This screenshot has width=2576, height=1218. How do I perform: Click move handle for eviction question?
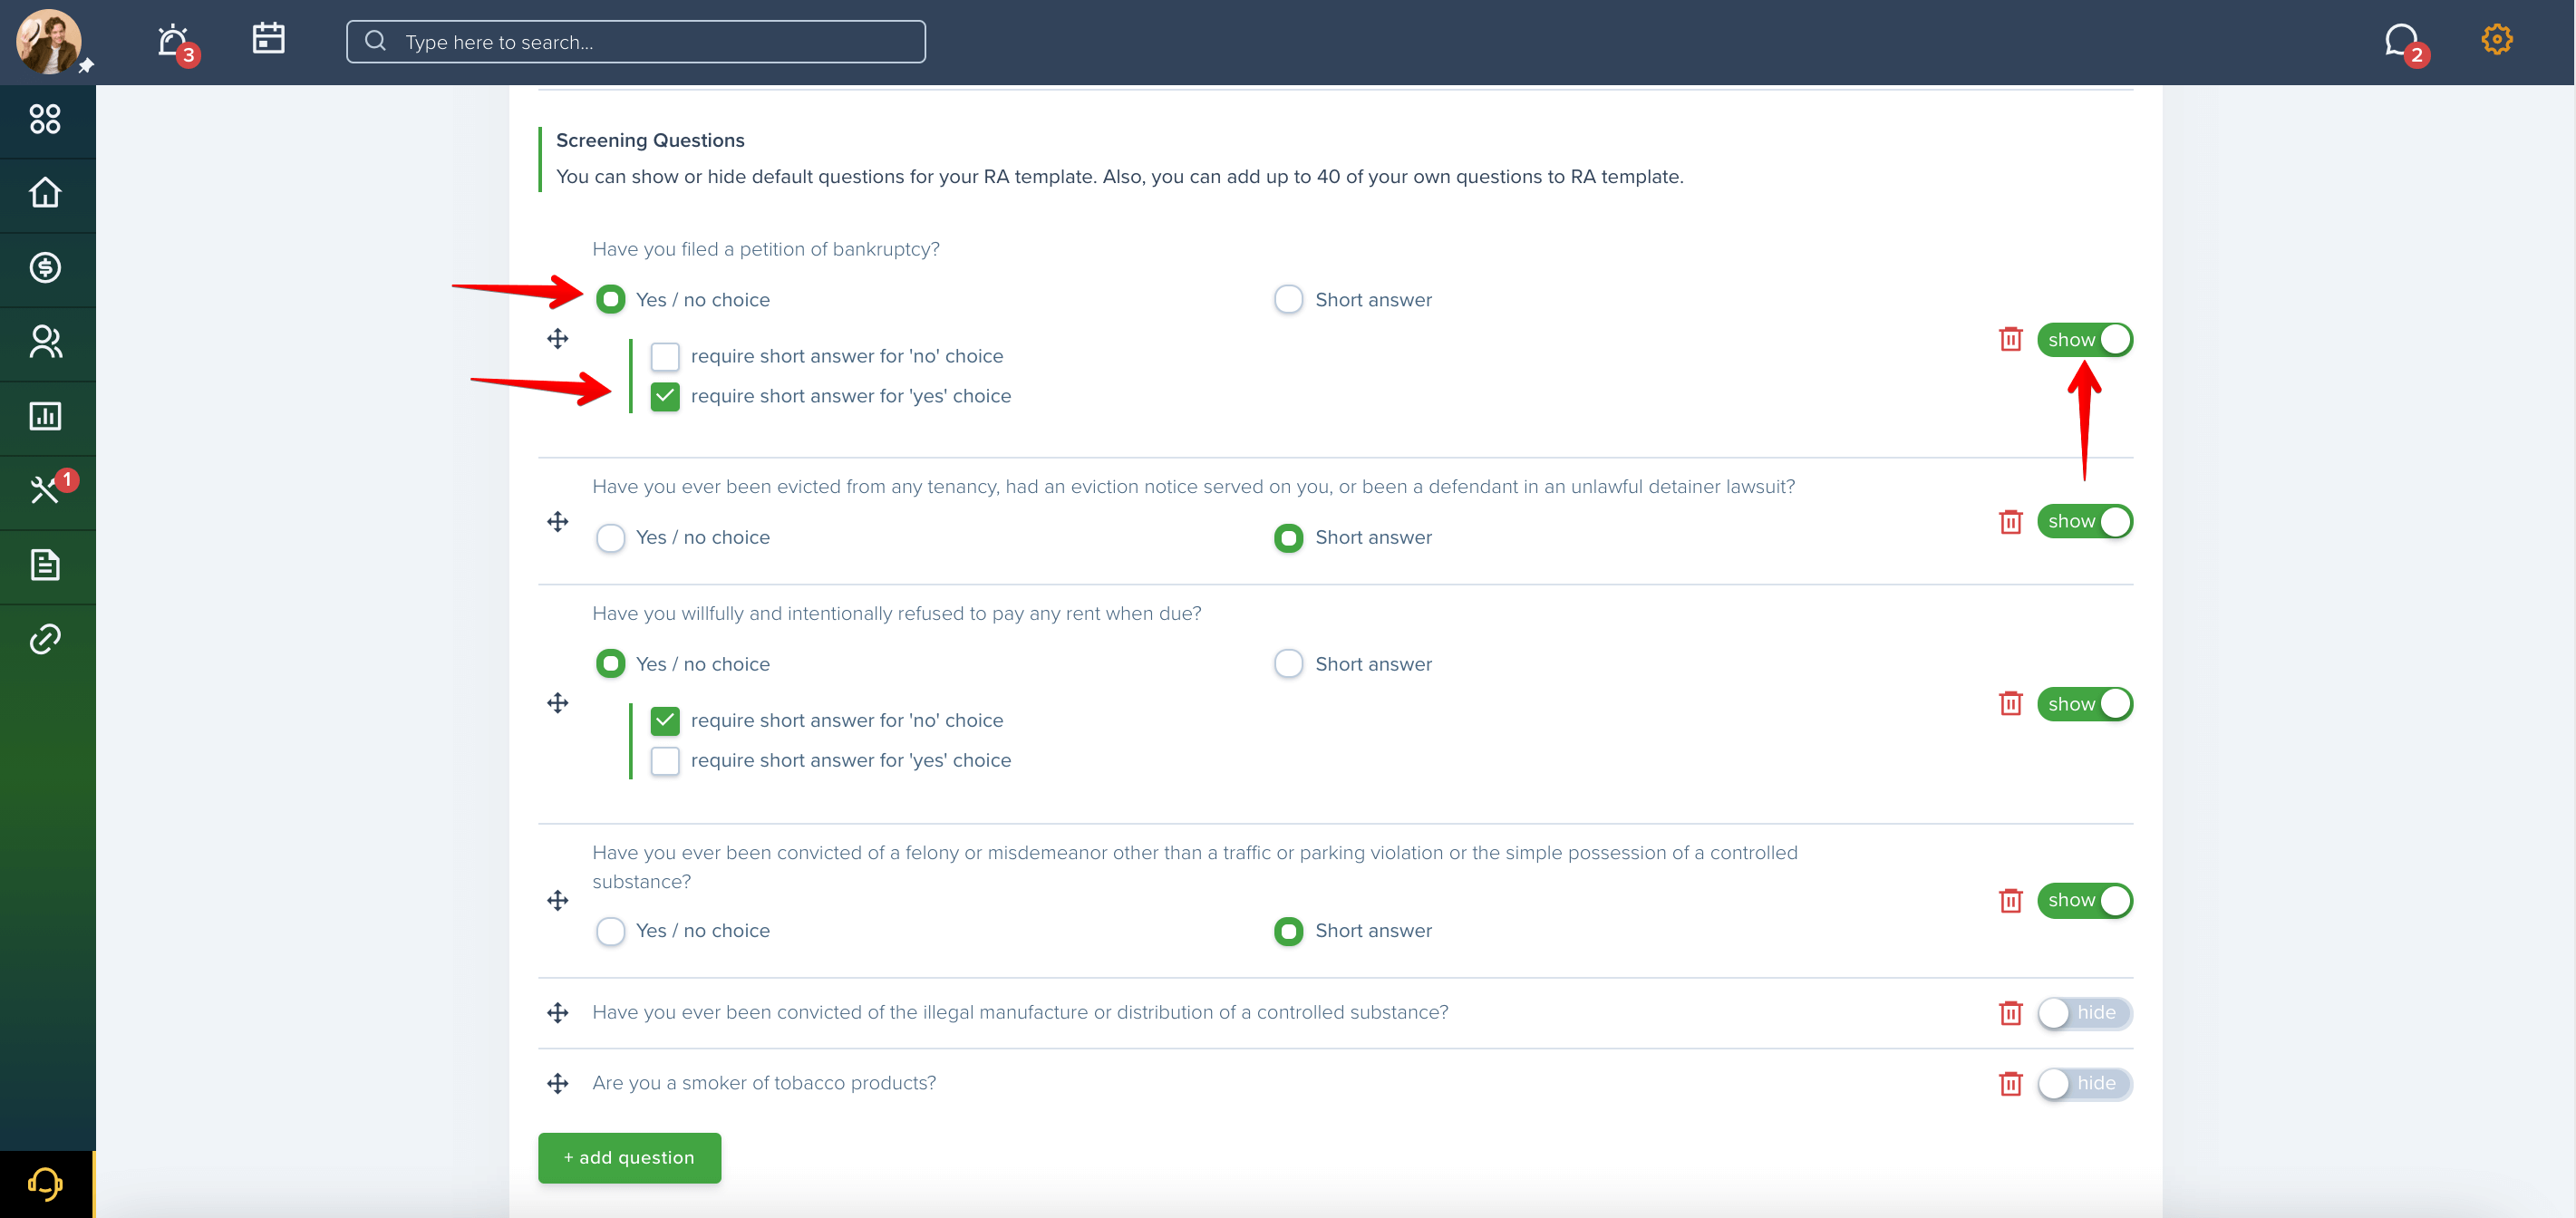click(x=558, y=522)
